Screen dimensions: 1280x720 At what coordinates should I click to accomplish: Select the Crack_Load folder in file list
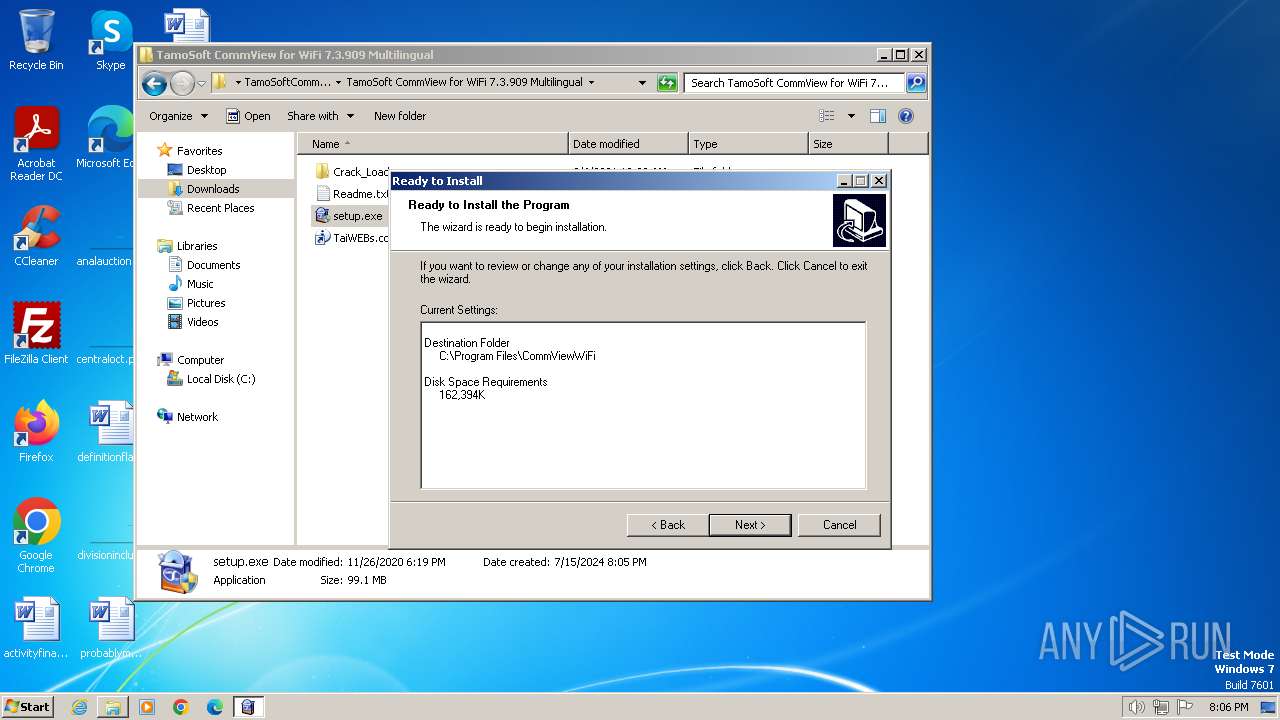click(352, 172)
